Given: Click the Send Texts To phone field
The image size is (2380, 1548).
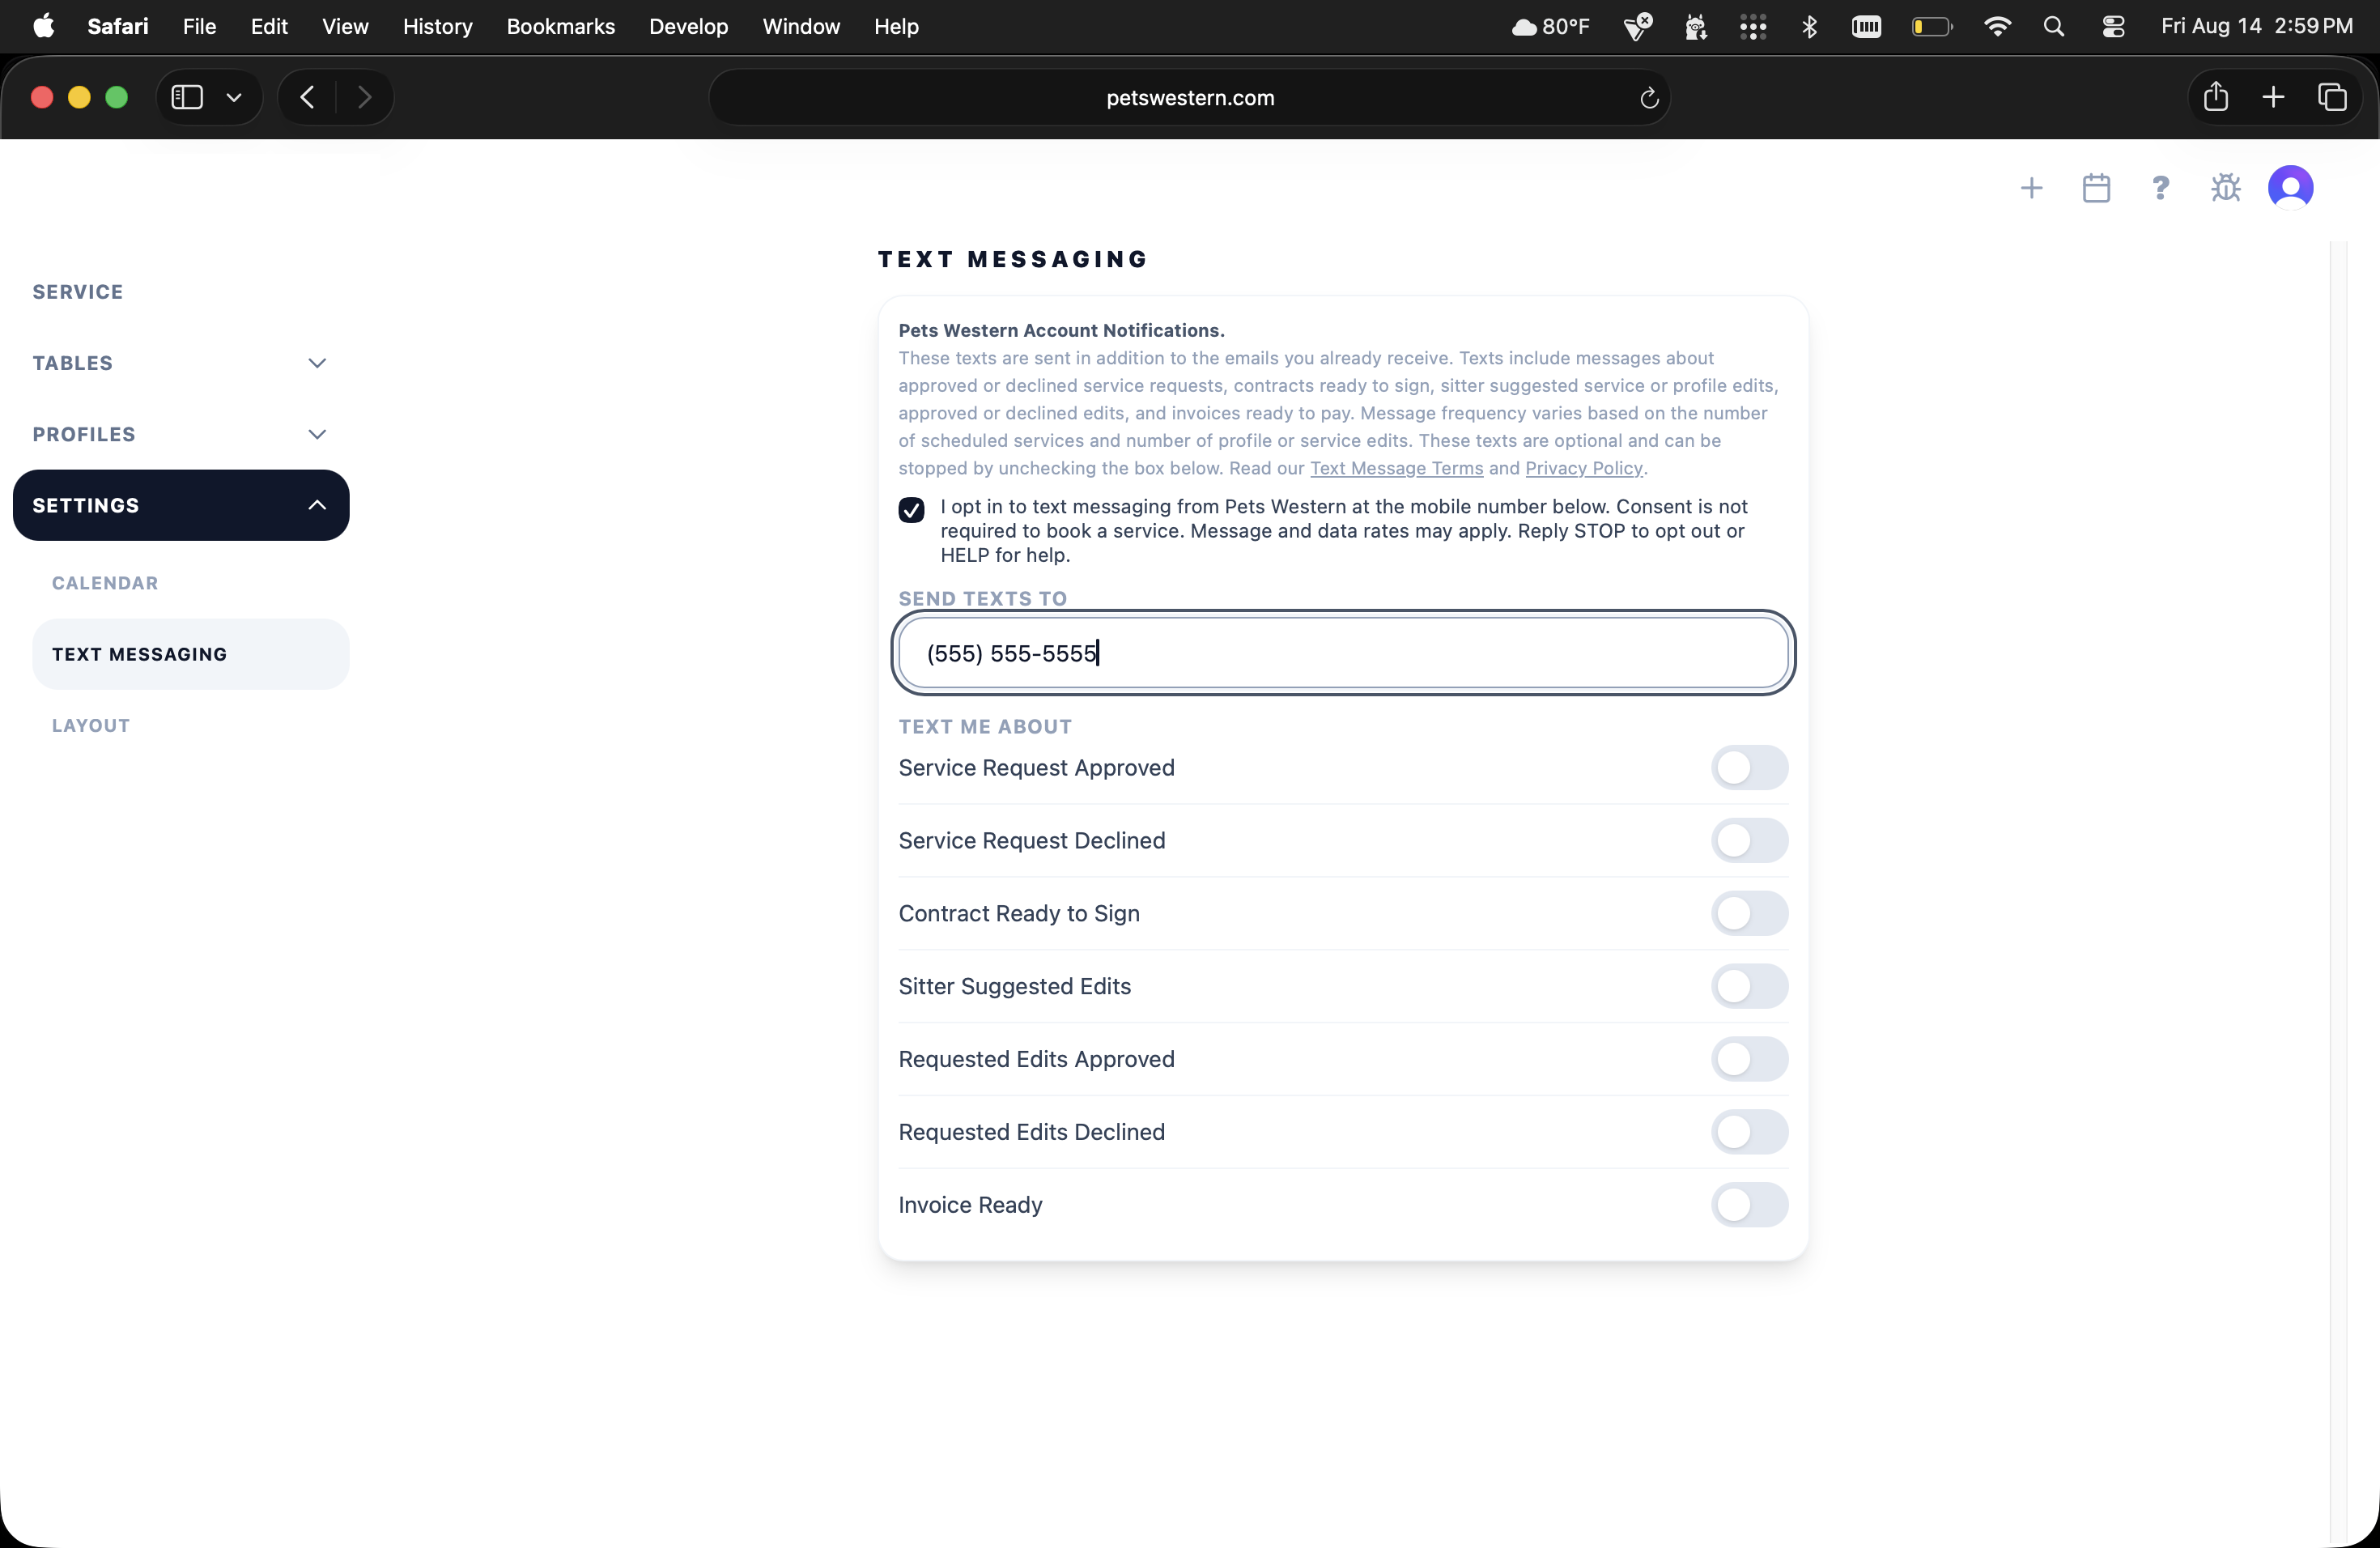Looking at the screenshot, I should (x=1343, y=653).
